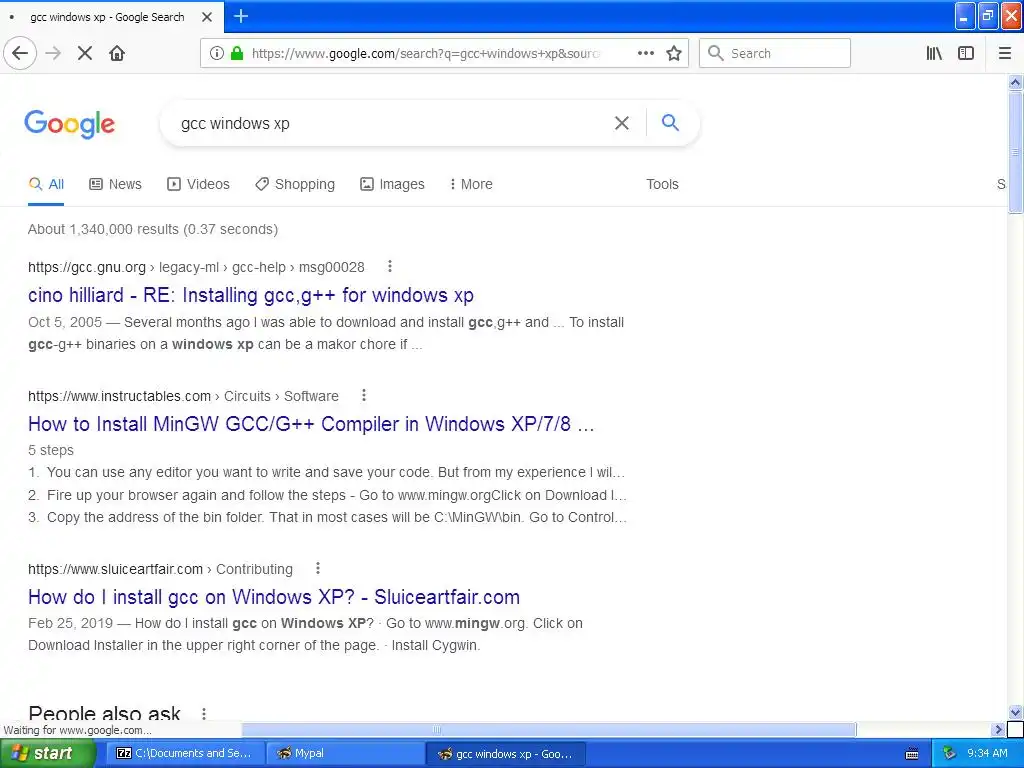Image resolution: width=1024 pixels, height=768 pixels.
Task: Select the All results tab
Action: coord(46,184)
